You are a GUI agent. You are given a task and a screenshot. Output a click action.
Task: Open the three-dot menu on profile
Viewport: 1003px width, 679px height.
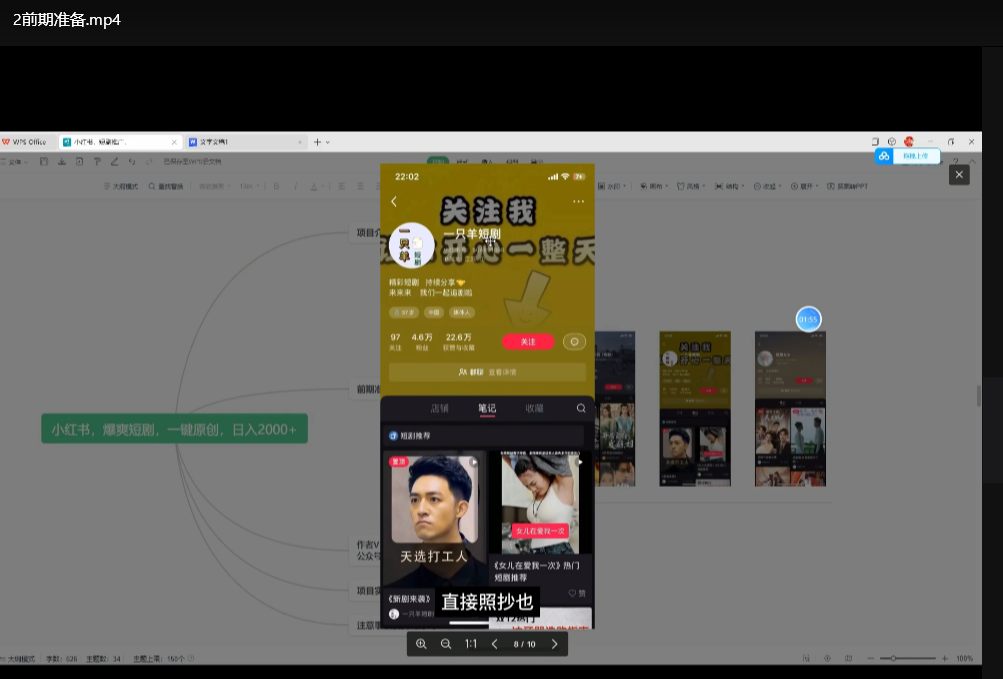point(578,202)
